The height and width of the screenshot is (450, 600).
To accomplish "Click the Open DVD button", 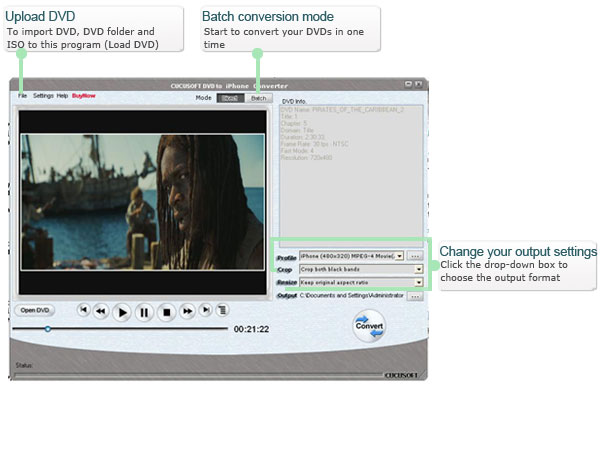I will [34, 310].
